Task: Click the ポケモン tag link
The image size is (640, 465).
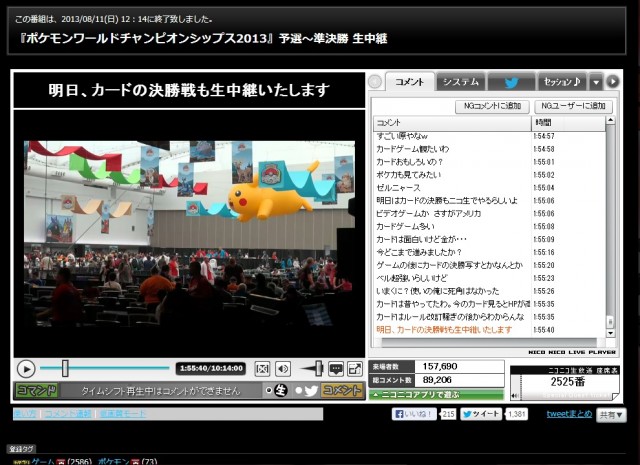Action: 113,461
